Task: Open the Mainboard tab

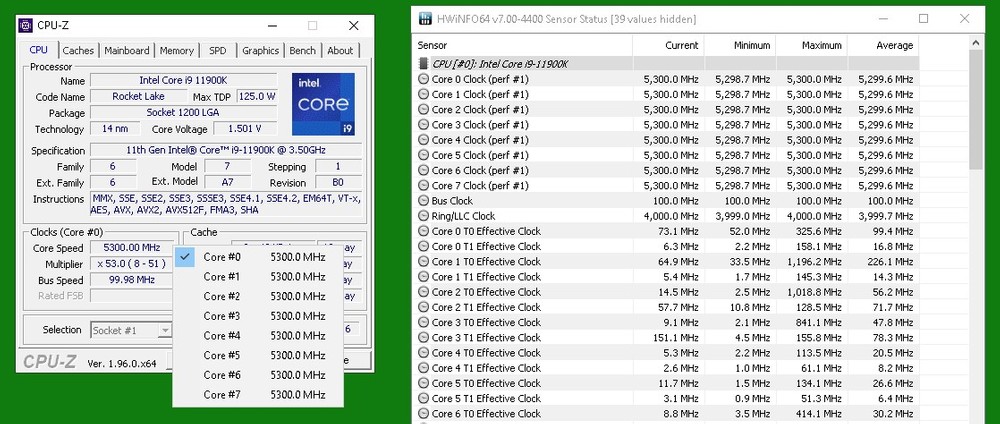Action: (x=127, y=50)
